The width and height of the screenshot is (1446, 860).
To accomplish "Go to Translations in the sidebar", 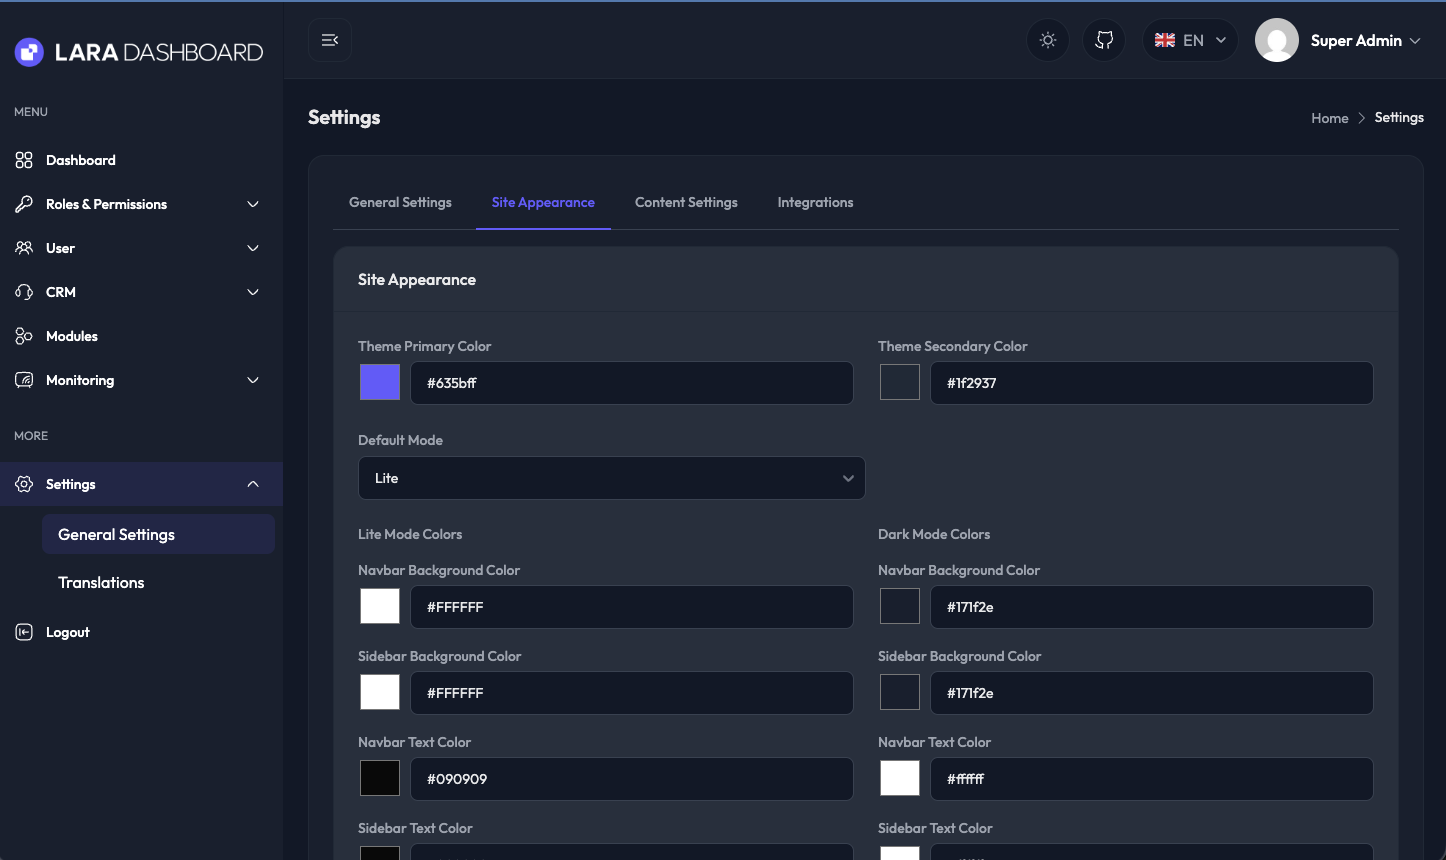I will click(101, 582).
